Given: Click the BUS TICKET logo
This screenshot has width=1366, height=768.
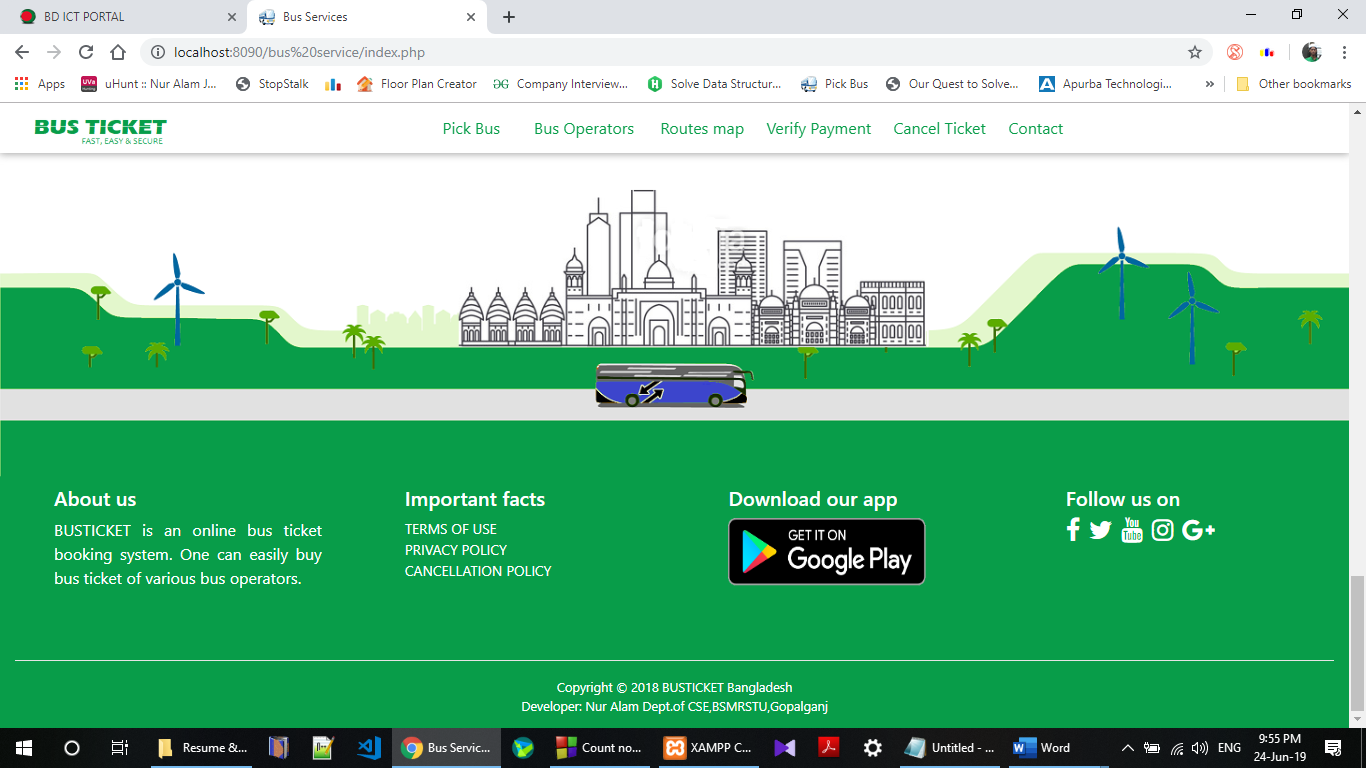Looking at the screenshot, I should click(100, 130).
